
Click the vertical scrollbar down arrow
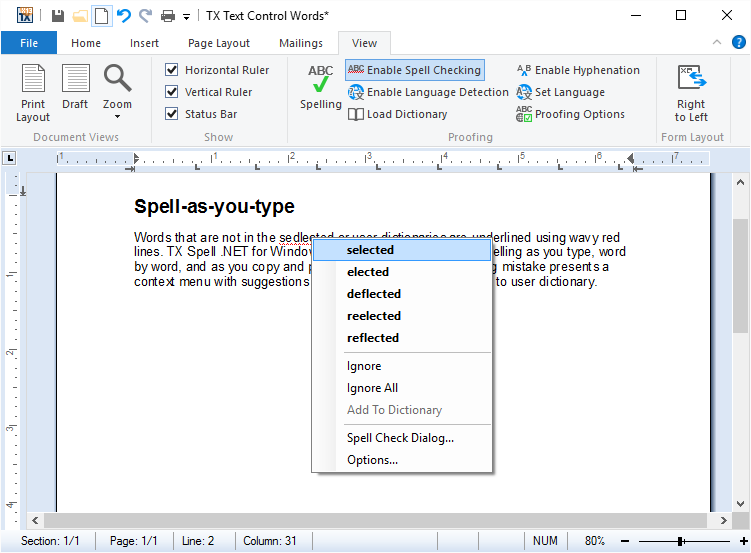coord(741,503)
